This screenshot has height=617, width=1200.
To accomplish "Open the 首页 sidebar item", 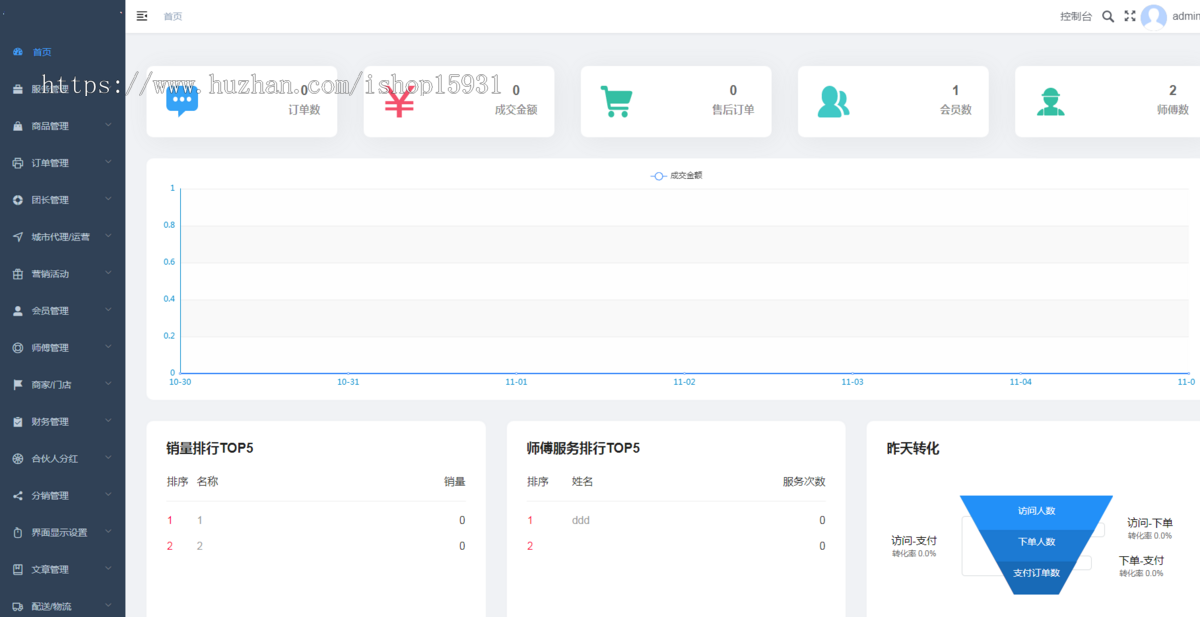I will point(41,52).
